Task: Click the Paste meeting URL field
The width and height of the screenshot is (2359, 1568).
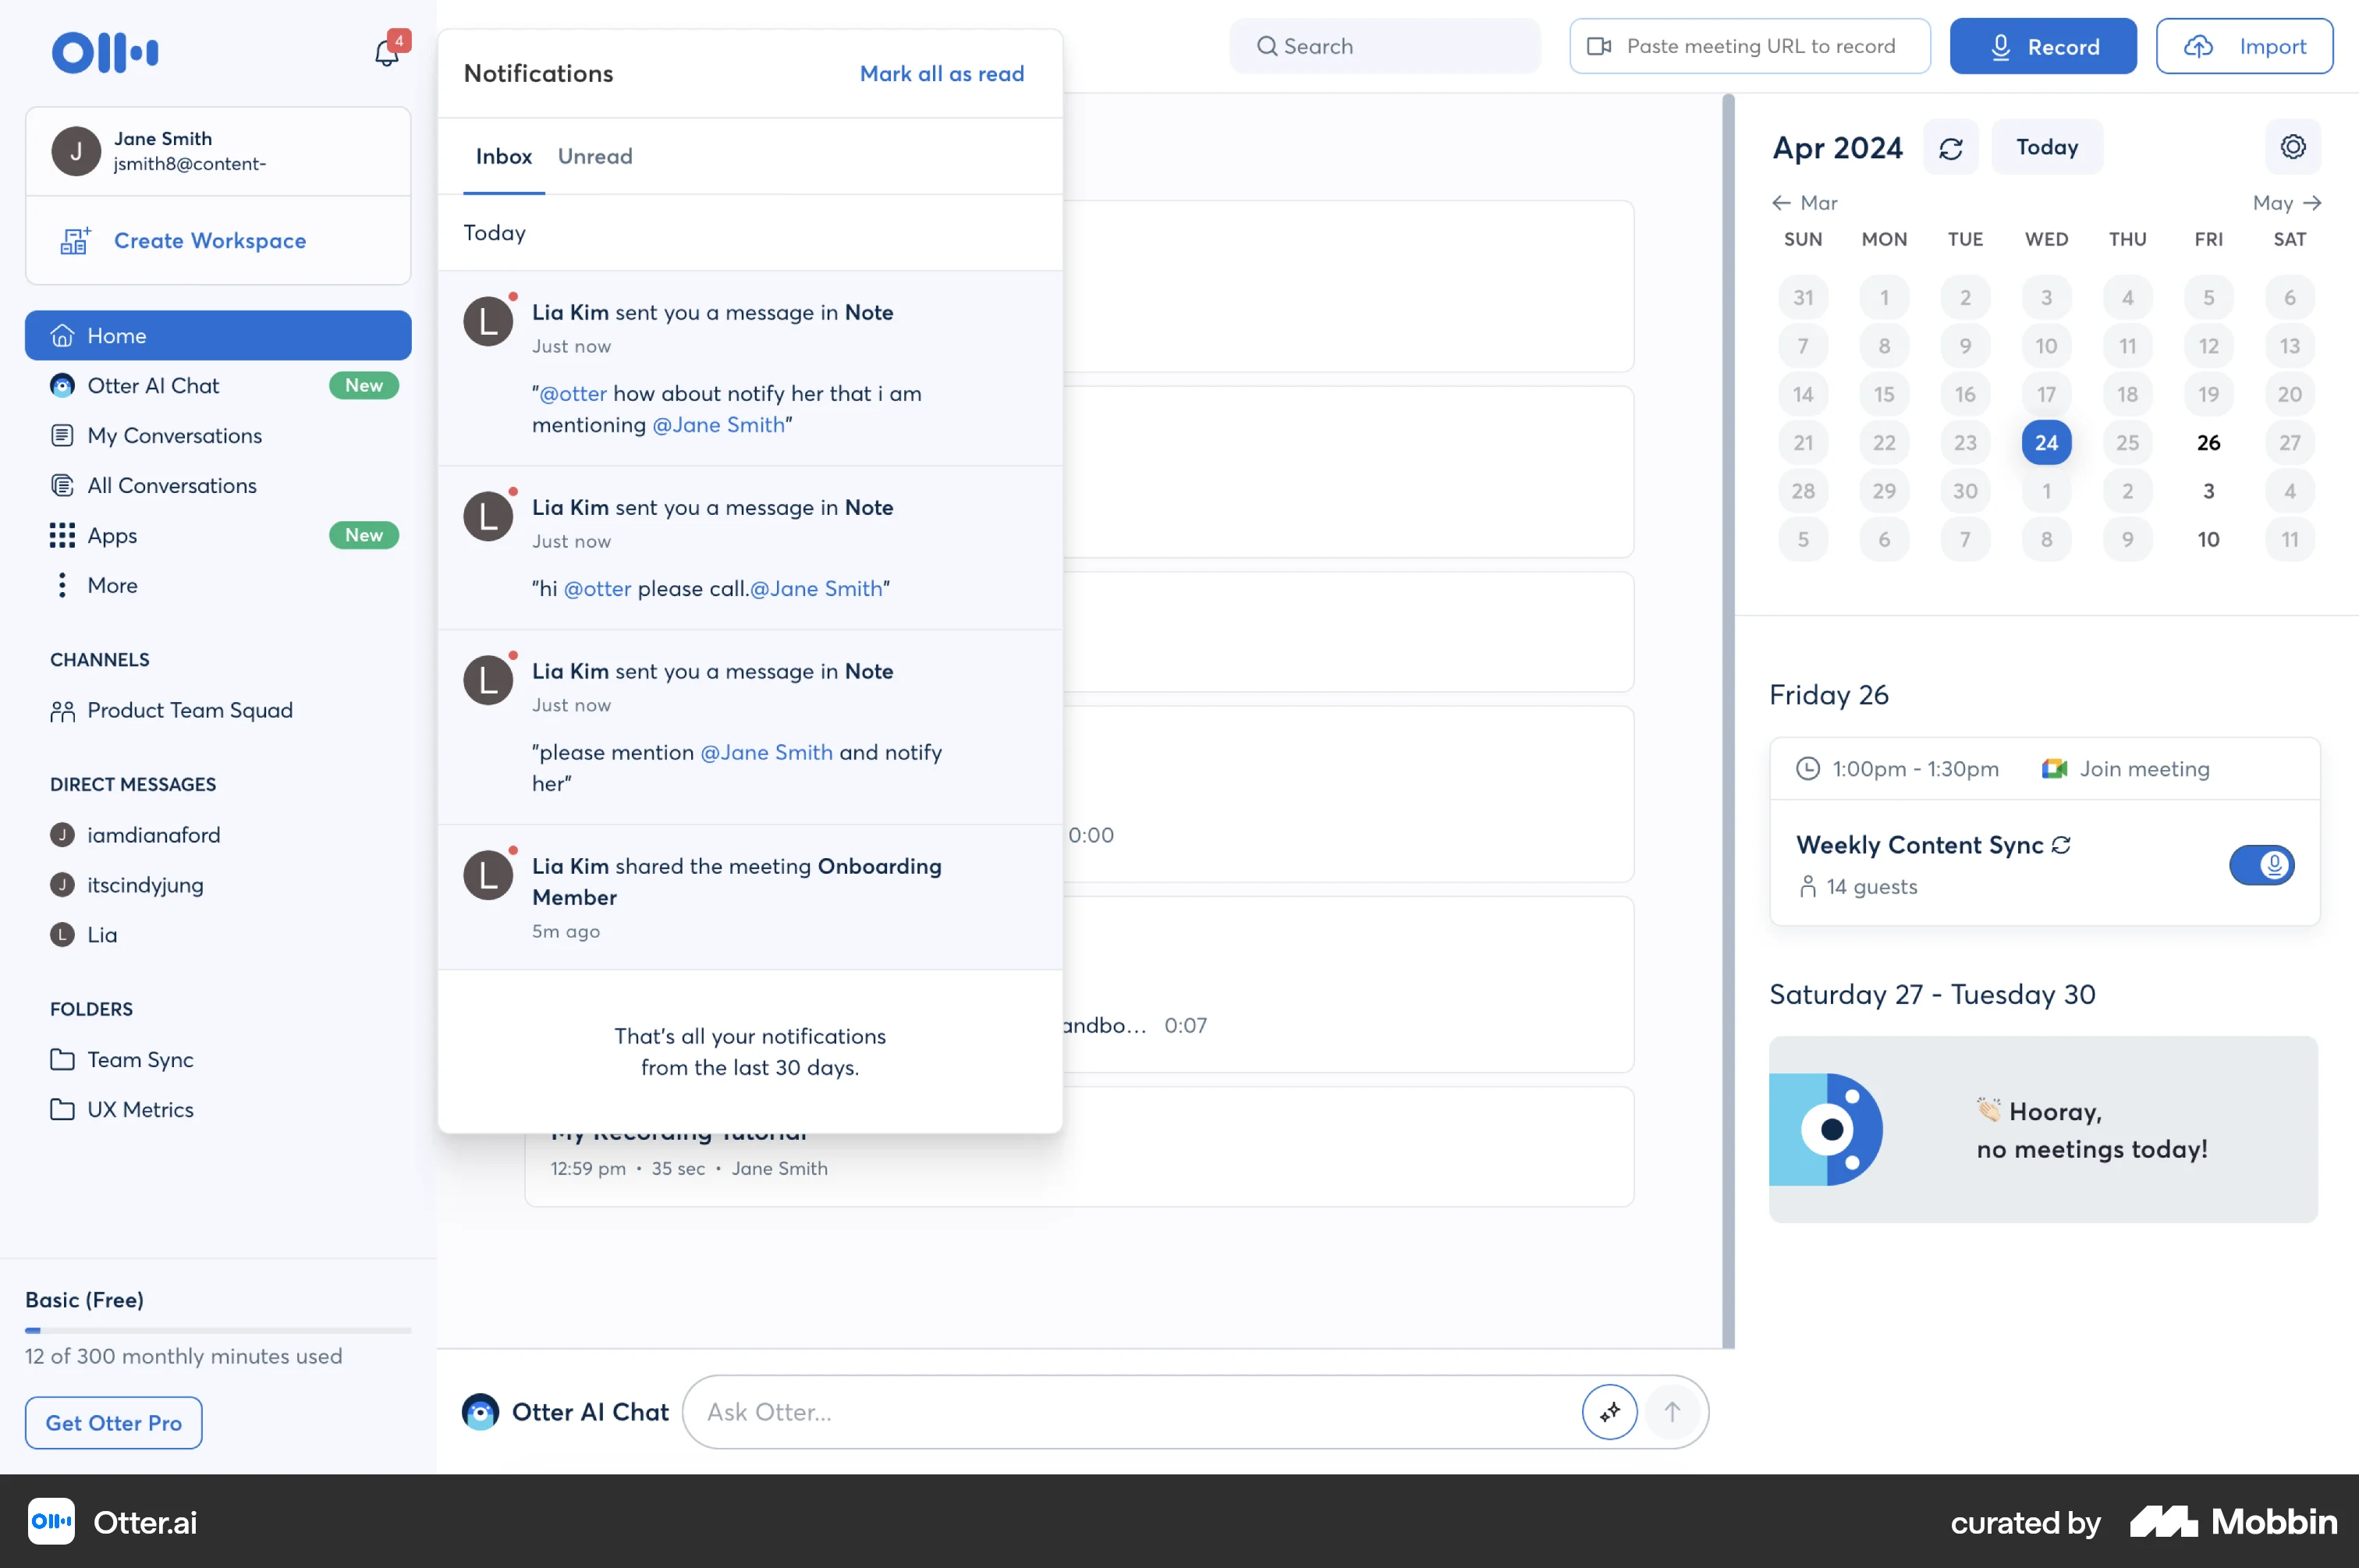Action: pyautogui.click(x=1749, y=46)
